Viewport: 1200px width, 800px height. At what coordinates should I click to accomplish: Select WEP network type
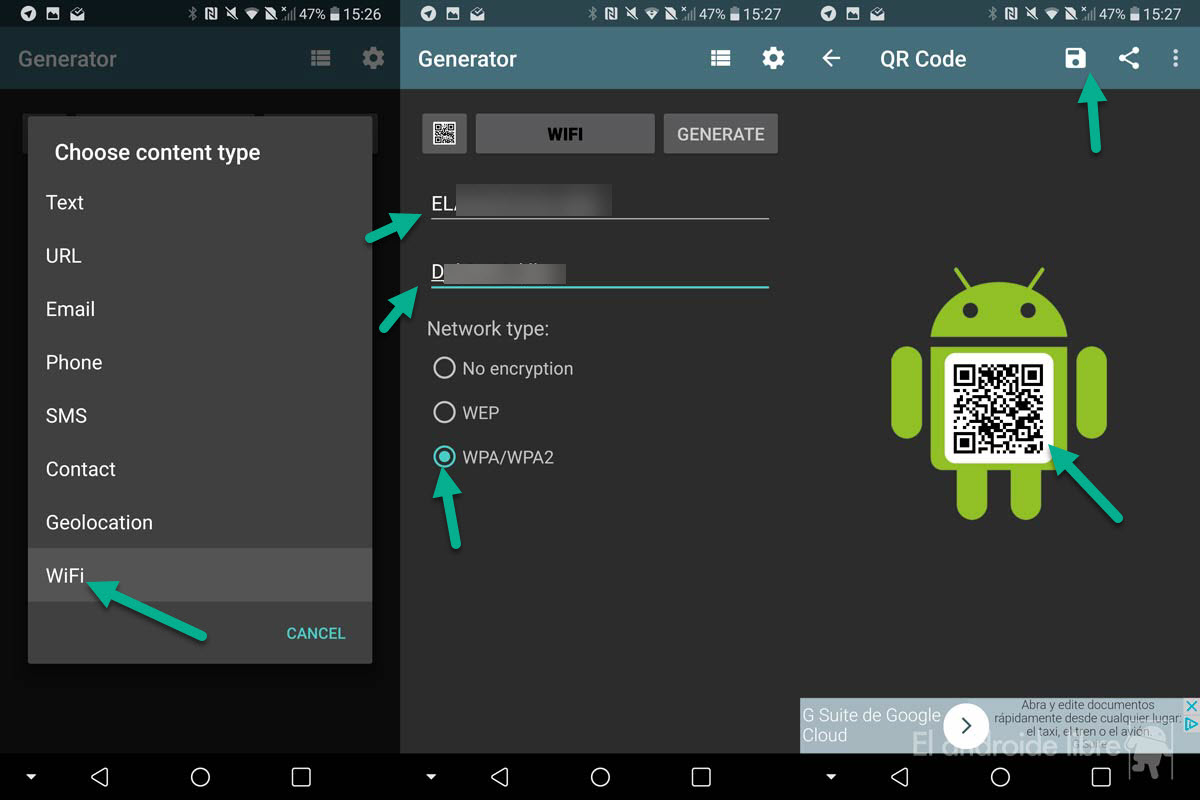click(444, 412)
